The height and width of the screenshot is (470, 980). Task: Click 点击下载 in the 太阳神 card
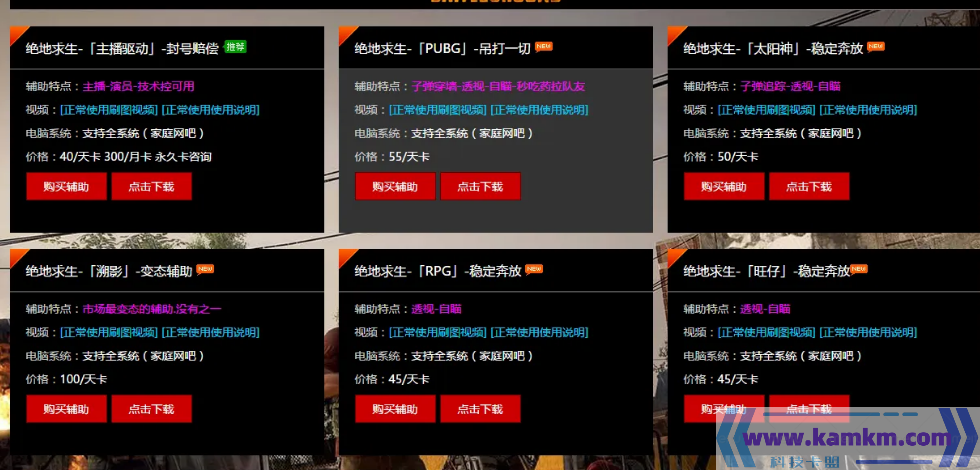point(809,186)
